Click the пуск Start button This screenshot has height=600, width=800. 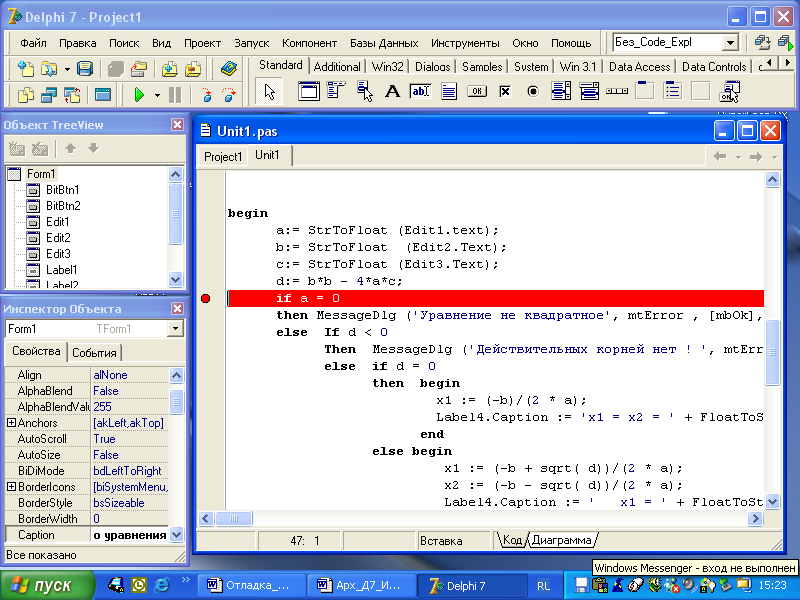tap(47, 585)
